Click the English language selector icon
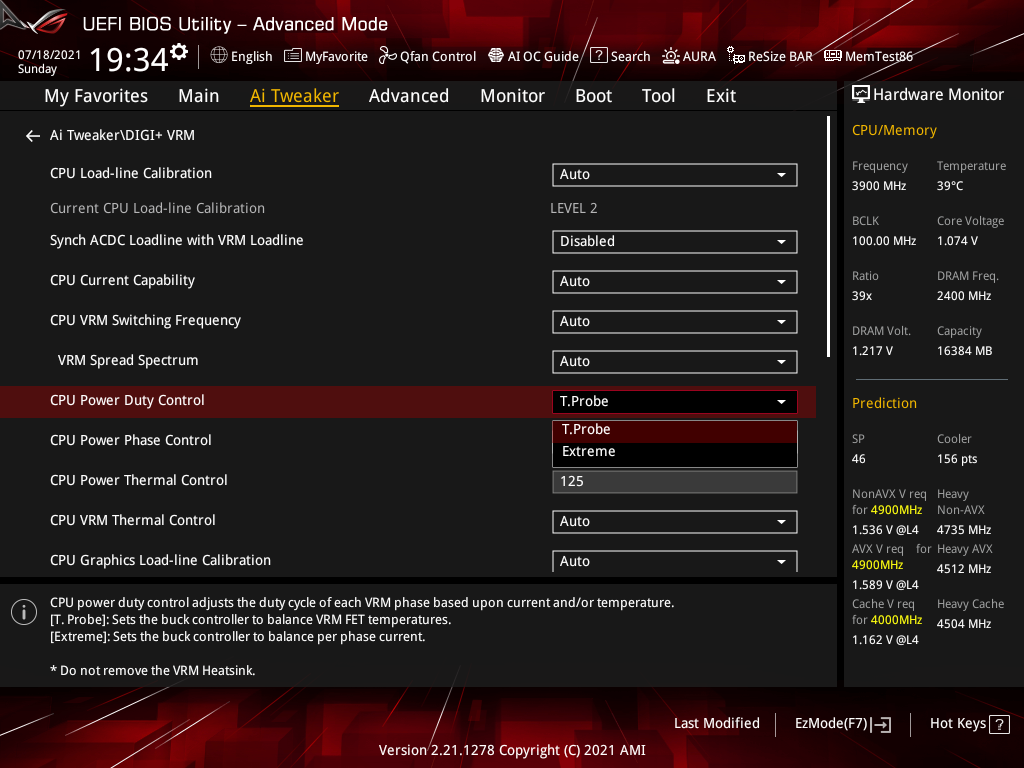 coord(218,56)
